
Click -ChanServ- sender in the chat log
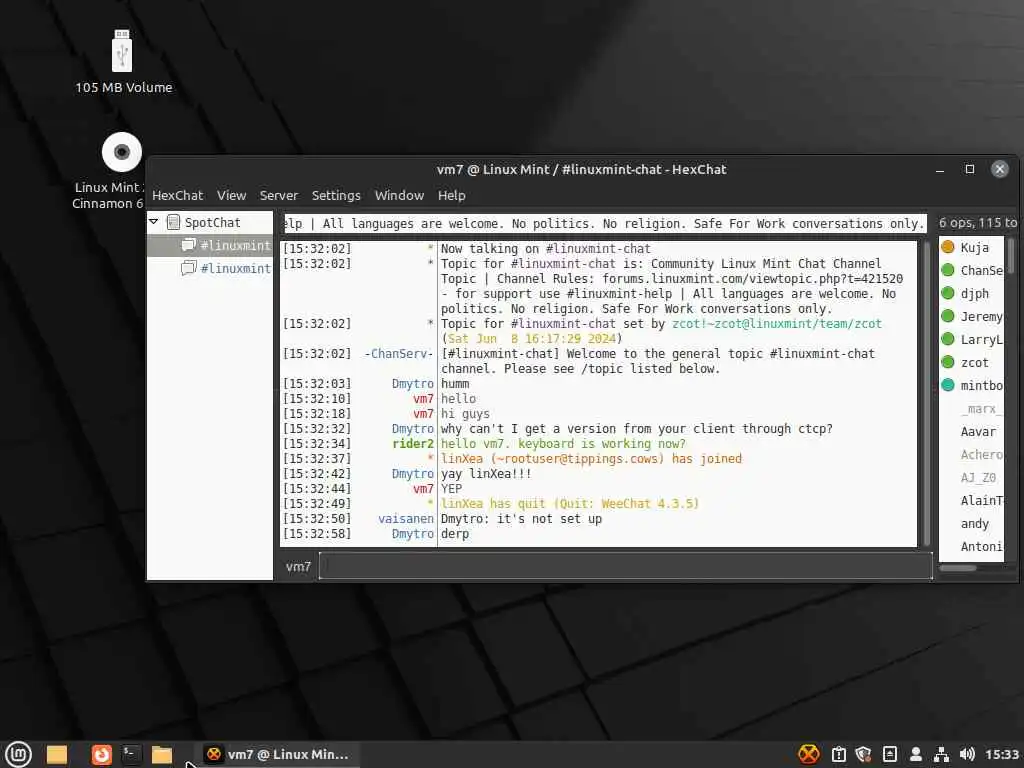tap(398, 353)
